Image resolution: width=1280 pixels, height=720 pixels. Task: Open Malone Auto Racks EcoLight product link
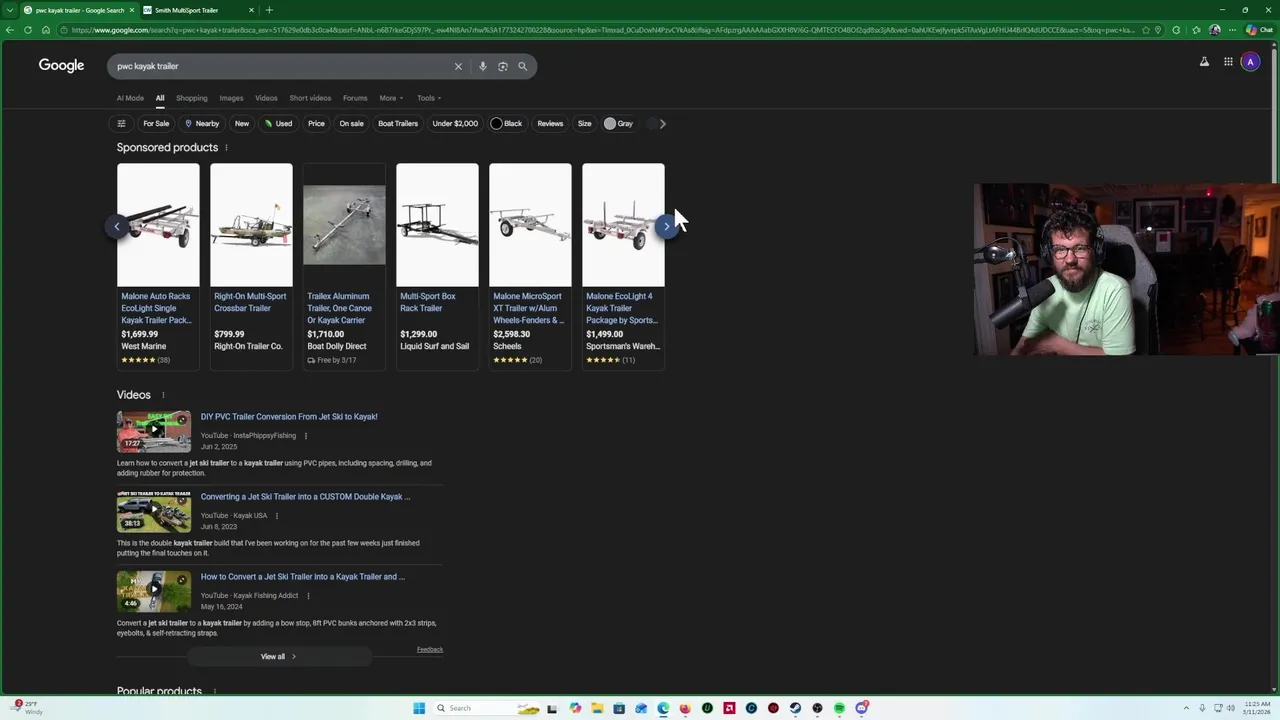click(x=156, y=308)
